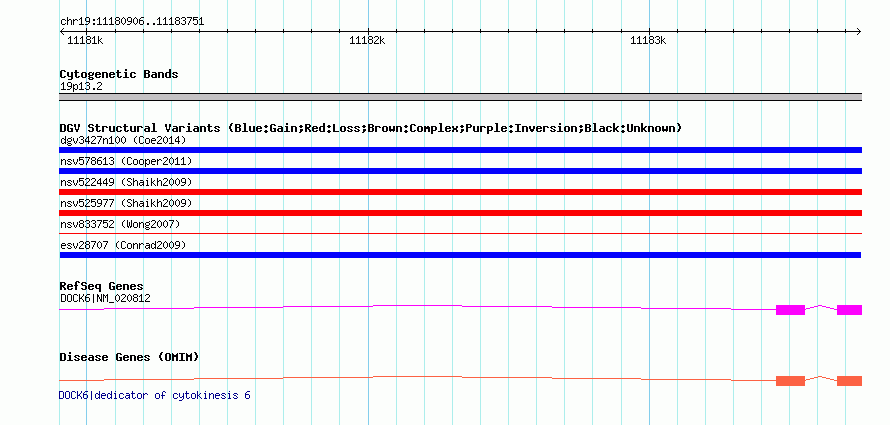
Task: Select the DGV Structural Variants track heading
Action: pyautogui.click(x=371, y=128)
